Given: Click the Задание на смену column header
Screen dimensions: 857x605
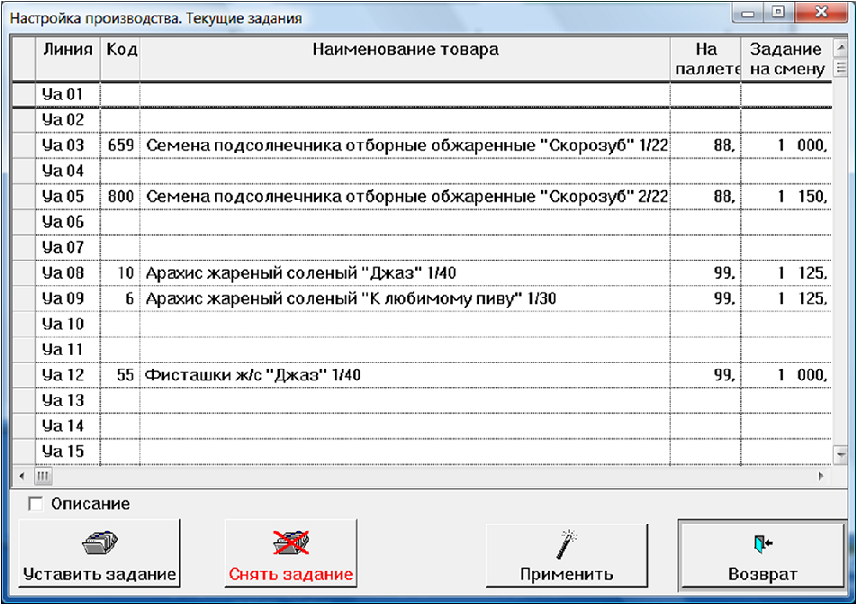Looking at the screenshot, I should point(786,59).
